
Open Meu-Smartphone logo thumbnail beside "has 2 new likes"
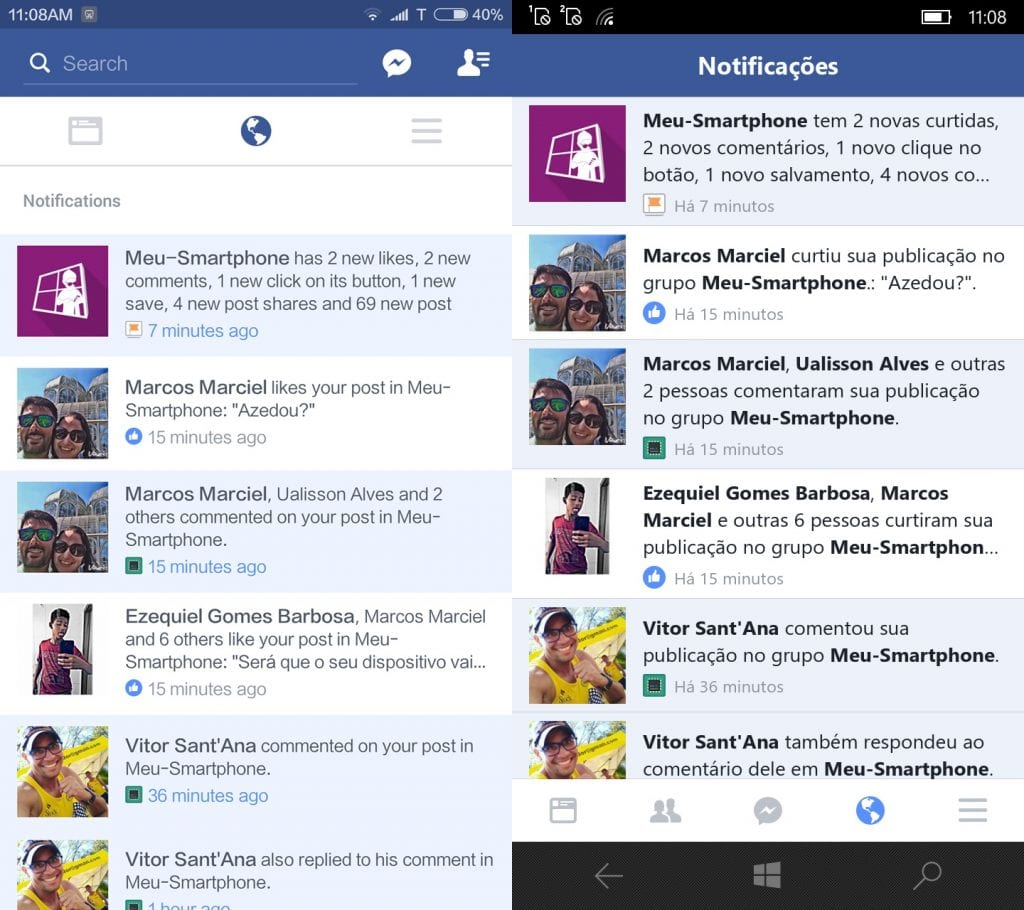(63, 291)
